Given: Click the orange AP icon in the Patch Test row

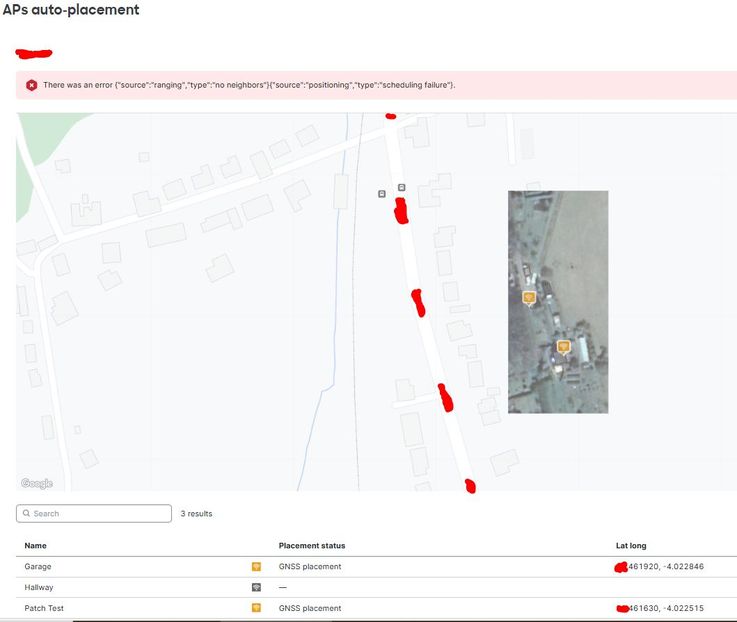Looking at the screenshot, I should 256,608.
